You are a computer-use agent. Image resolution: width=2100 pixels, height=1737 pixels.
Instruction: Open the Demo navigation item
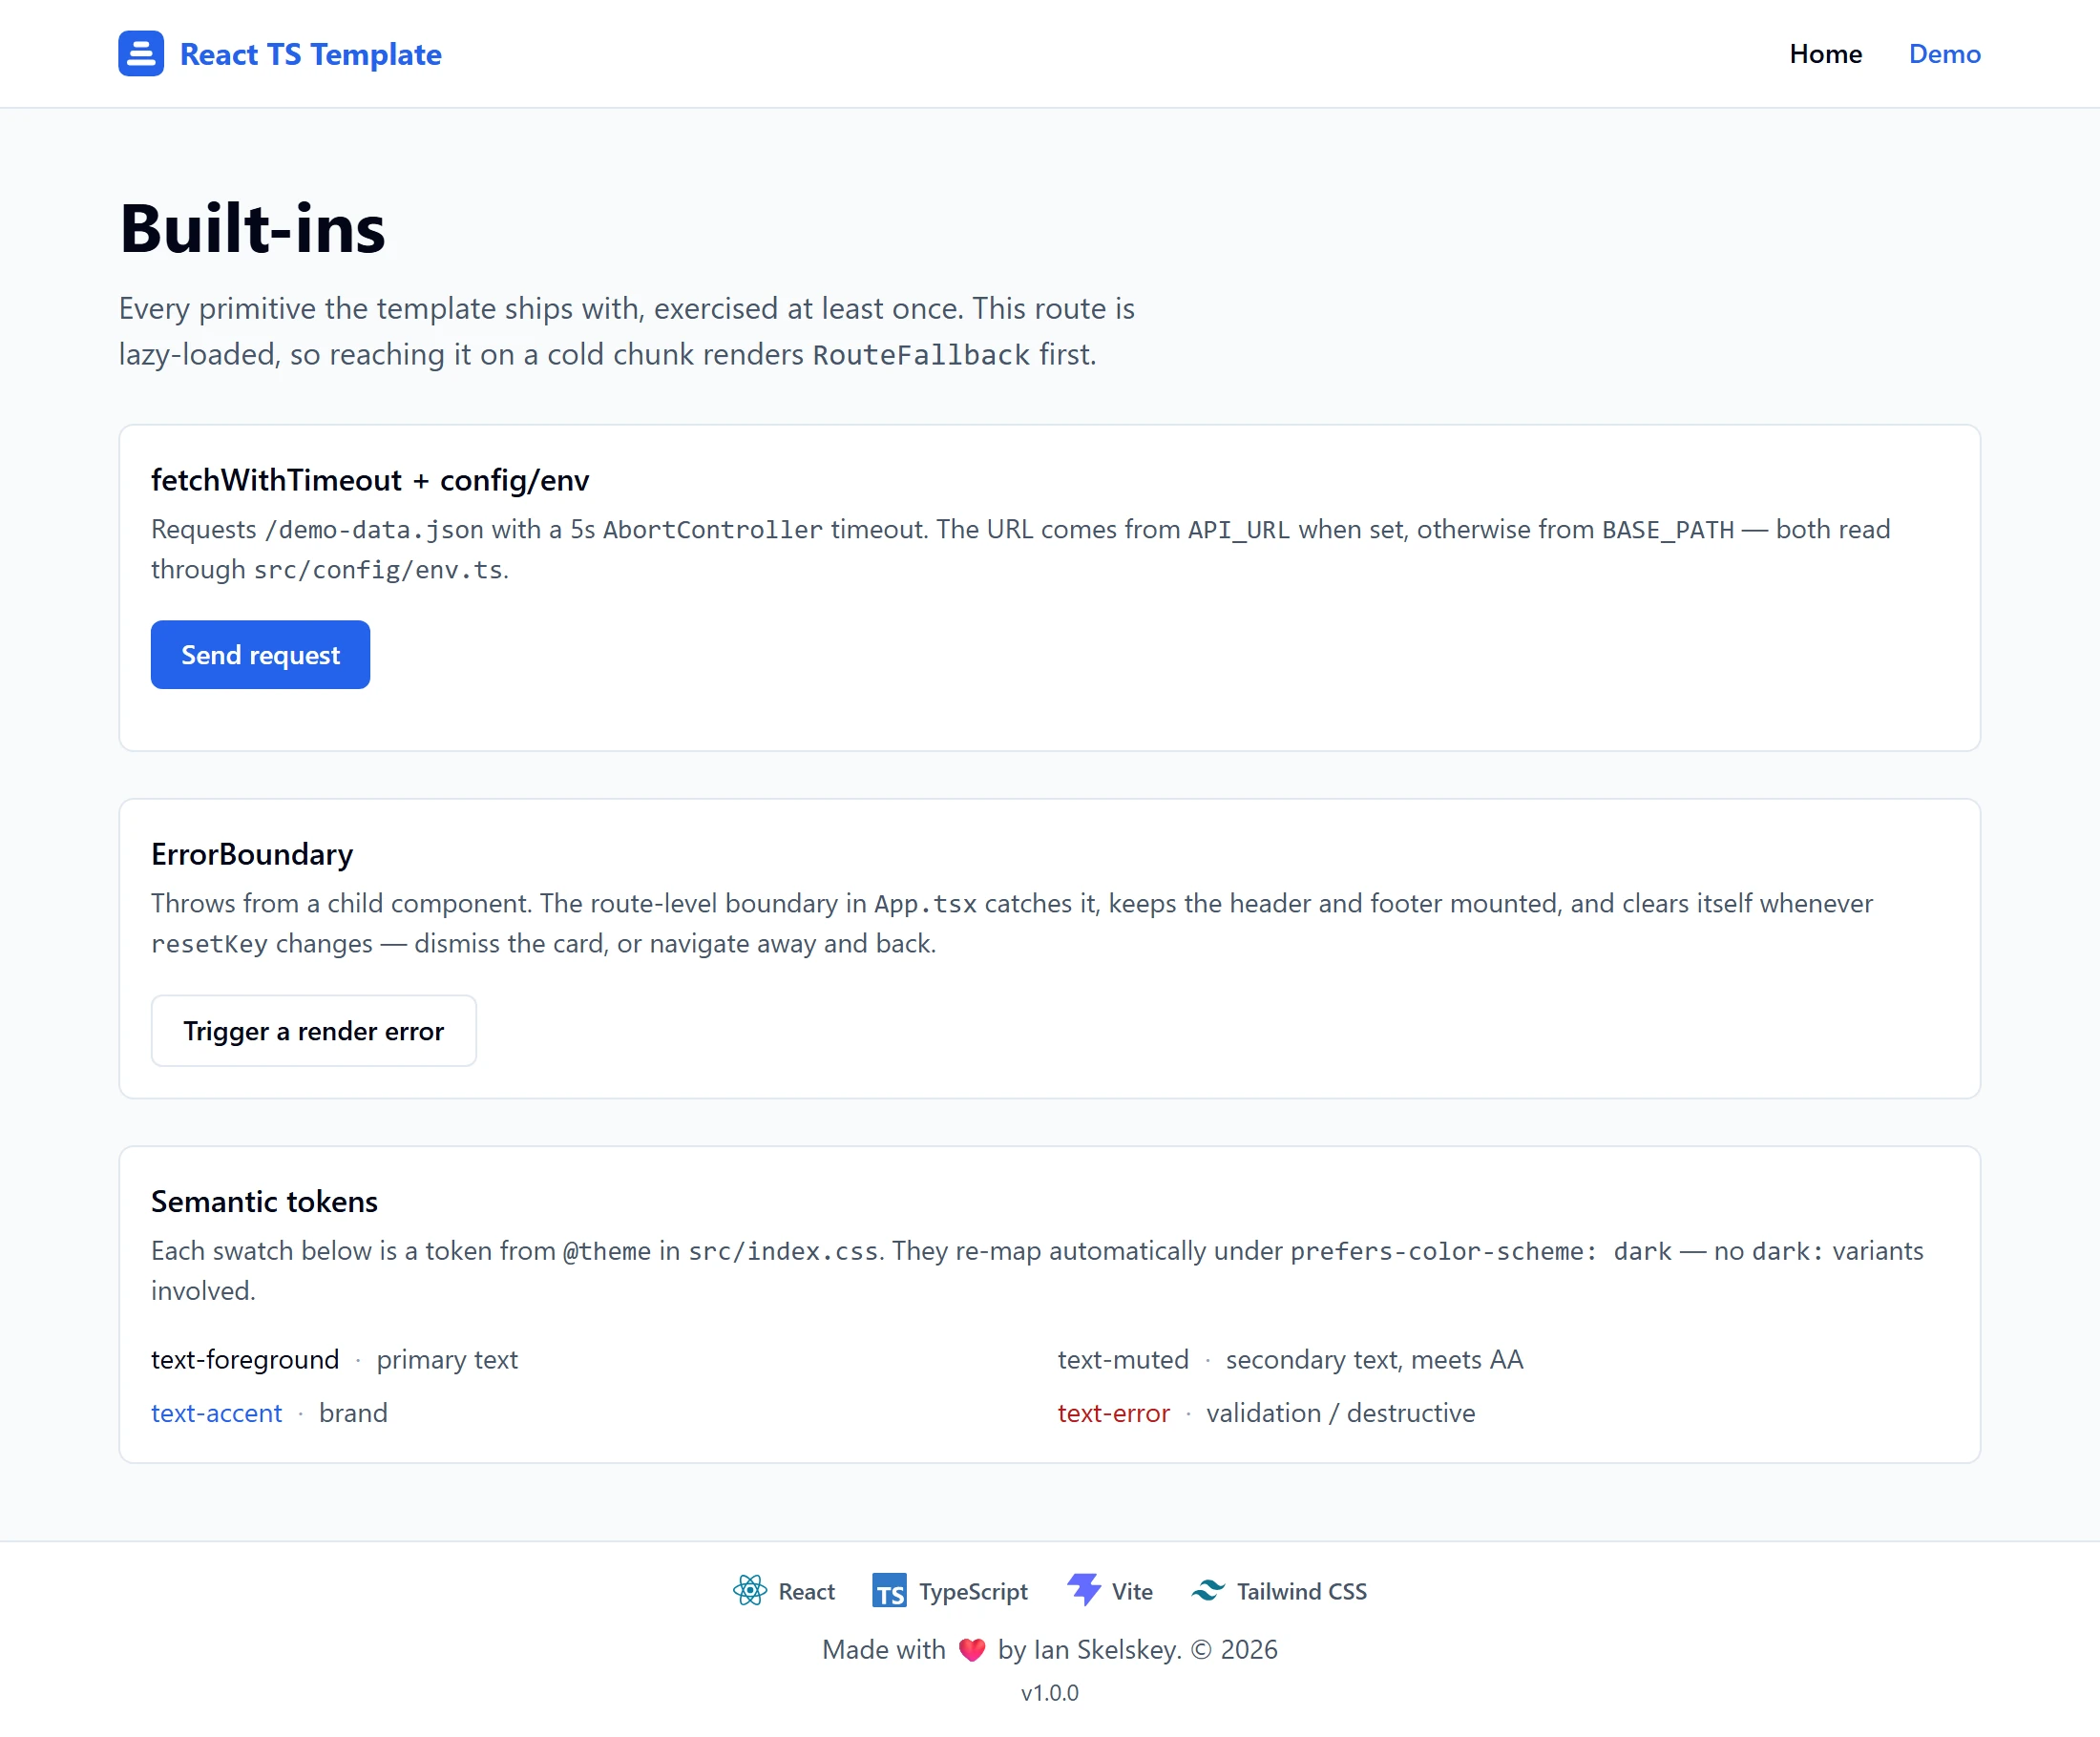[1944, 54]
